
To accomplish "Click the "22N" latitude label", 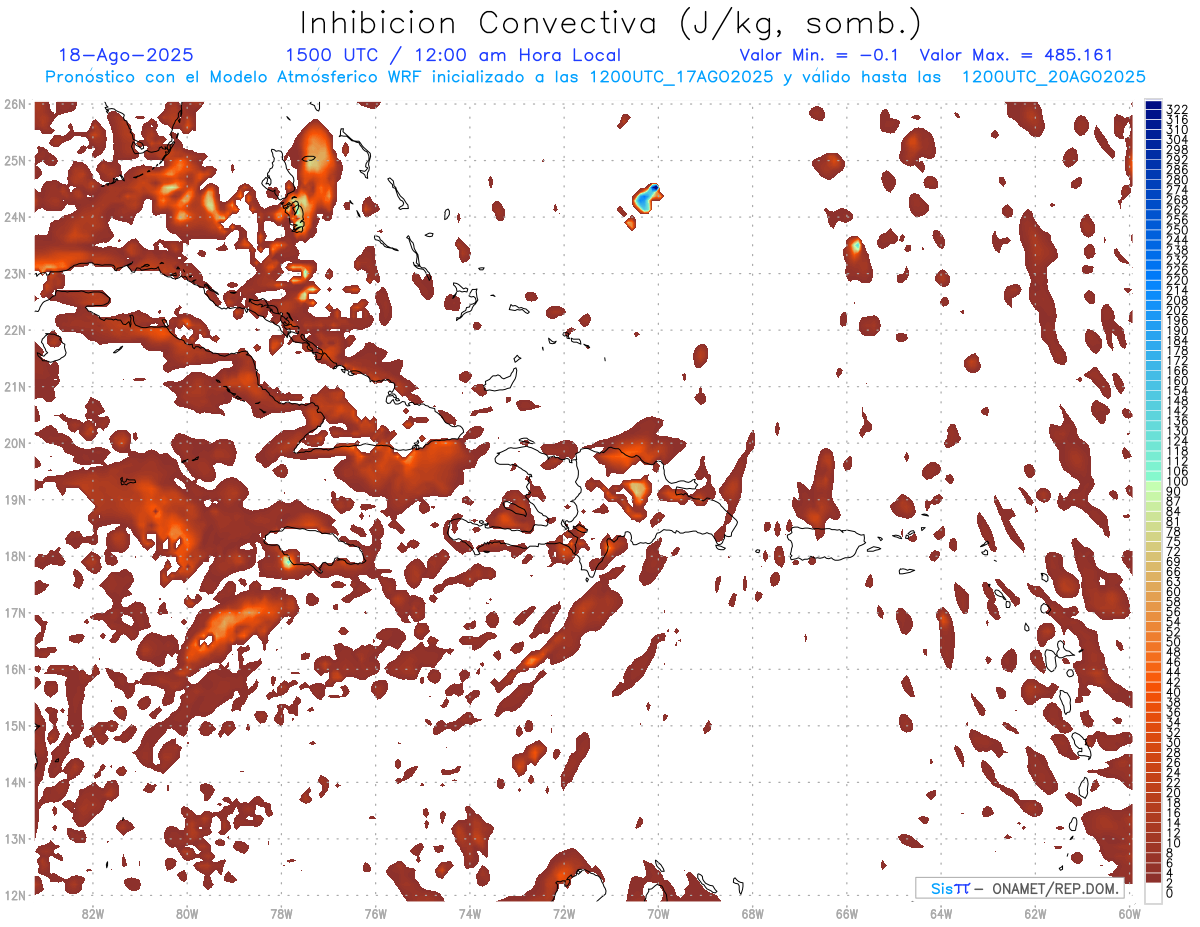I will [14, 330].
